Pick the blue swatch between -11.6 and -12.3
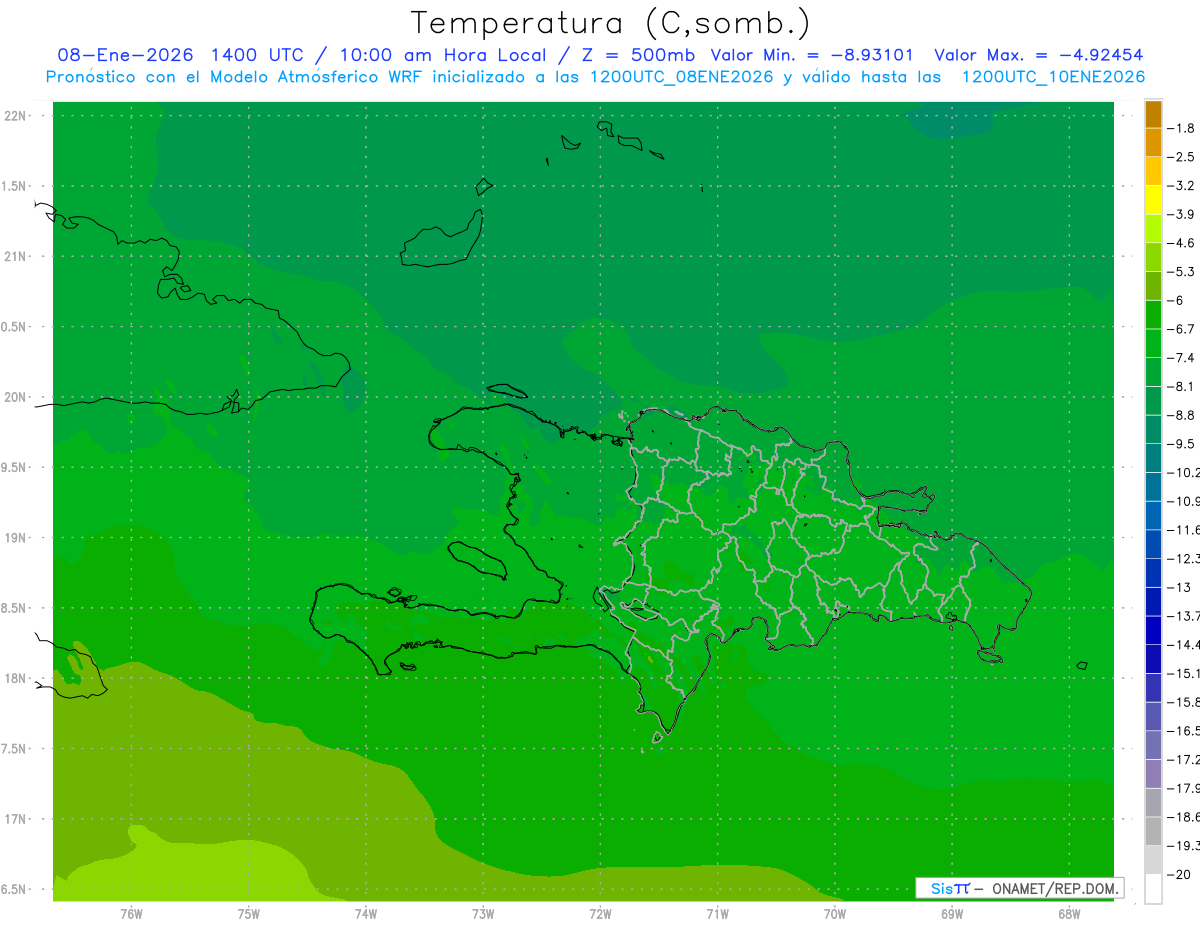 pyautogui.click(x=1153, y=544)
